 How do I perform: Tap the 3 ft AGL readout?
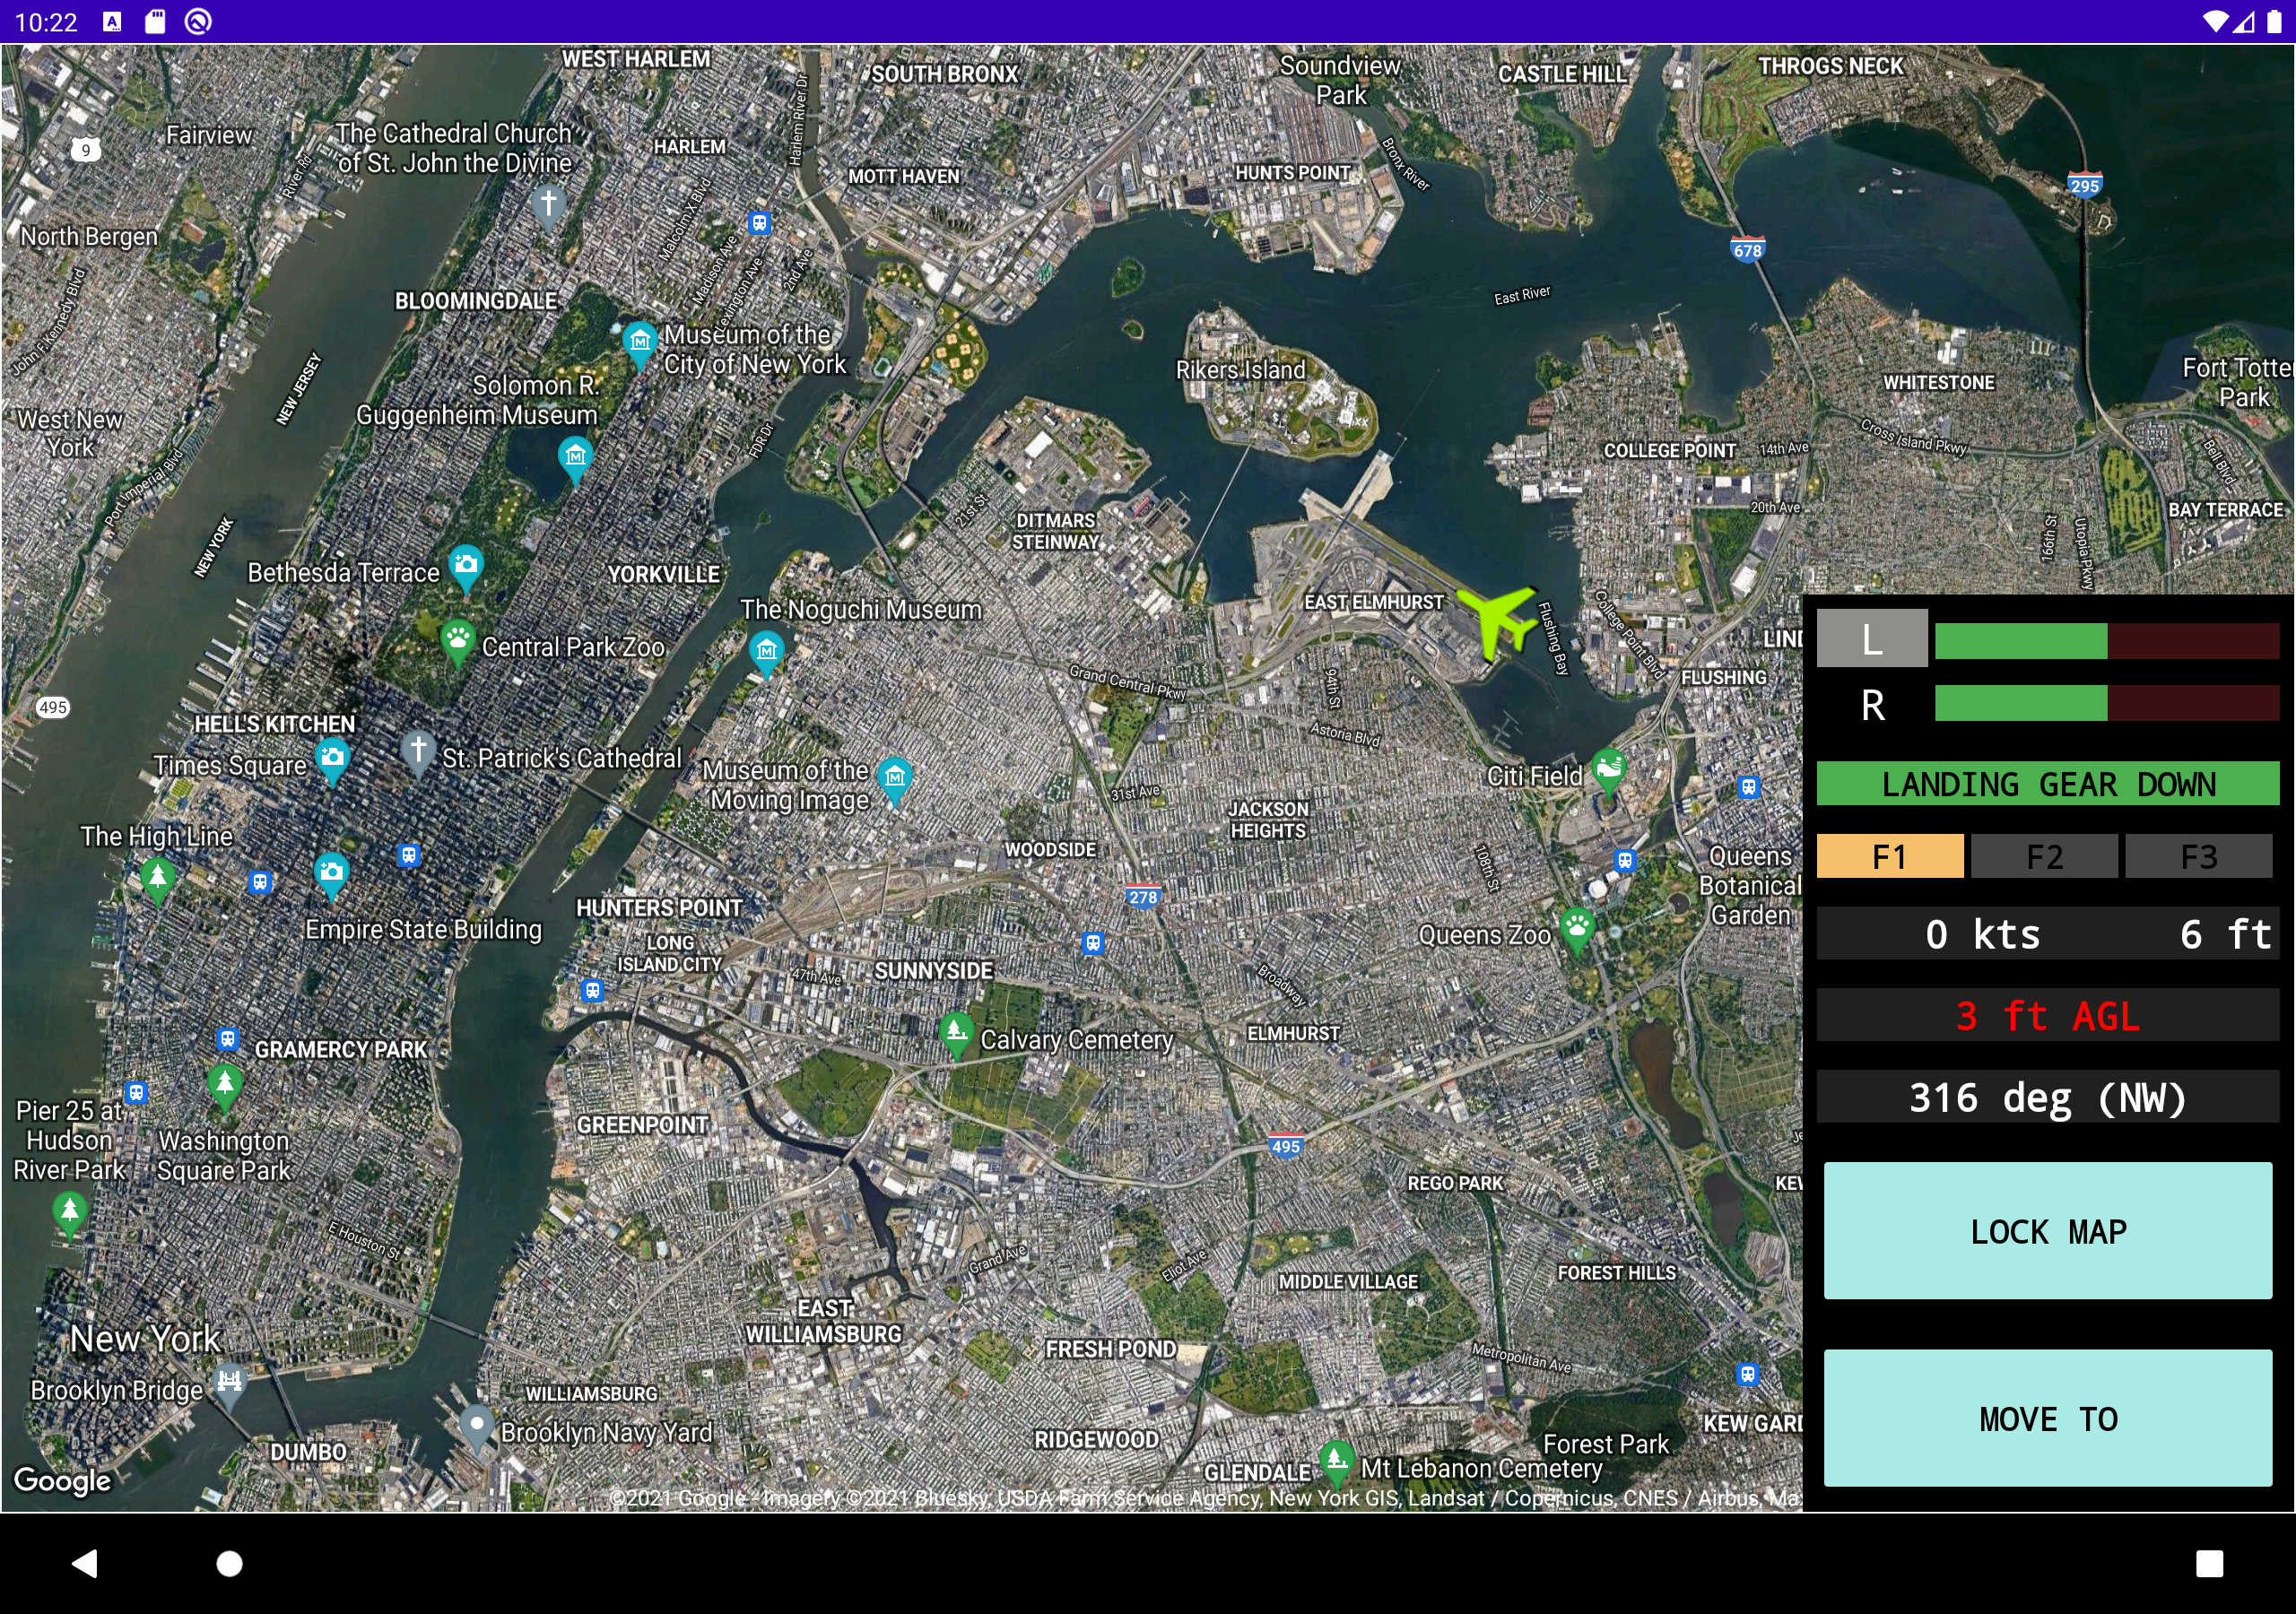pyautogui.click(x=2047, y=1016)
